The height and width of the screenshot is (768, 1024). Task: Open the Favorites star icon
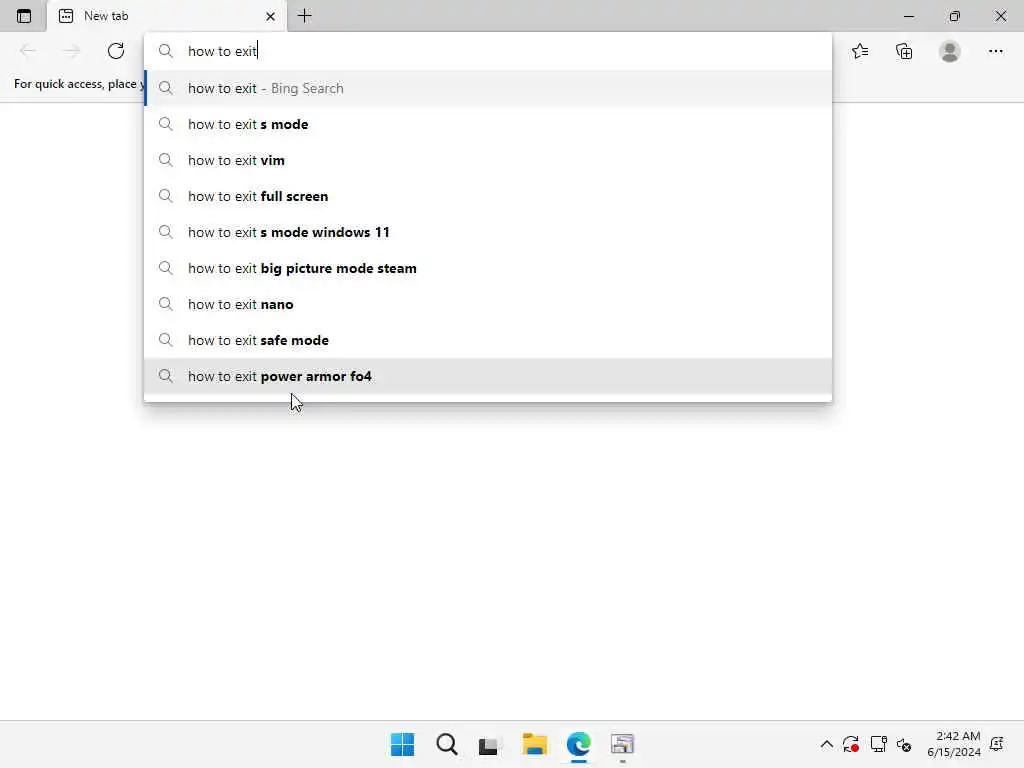[x=860, y=51]
